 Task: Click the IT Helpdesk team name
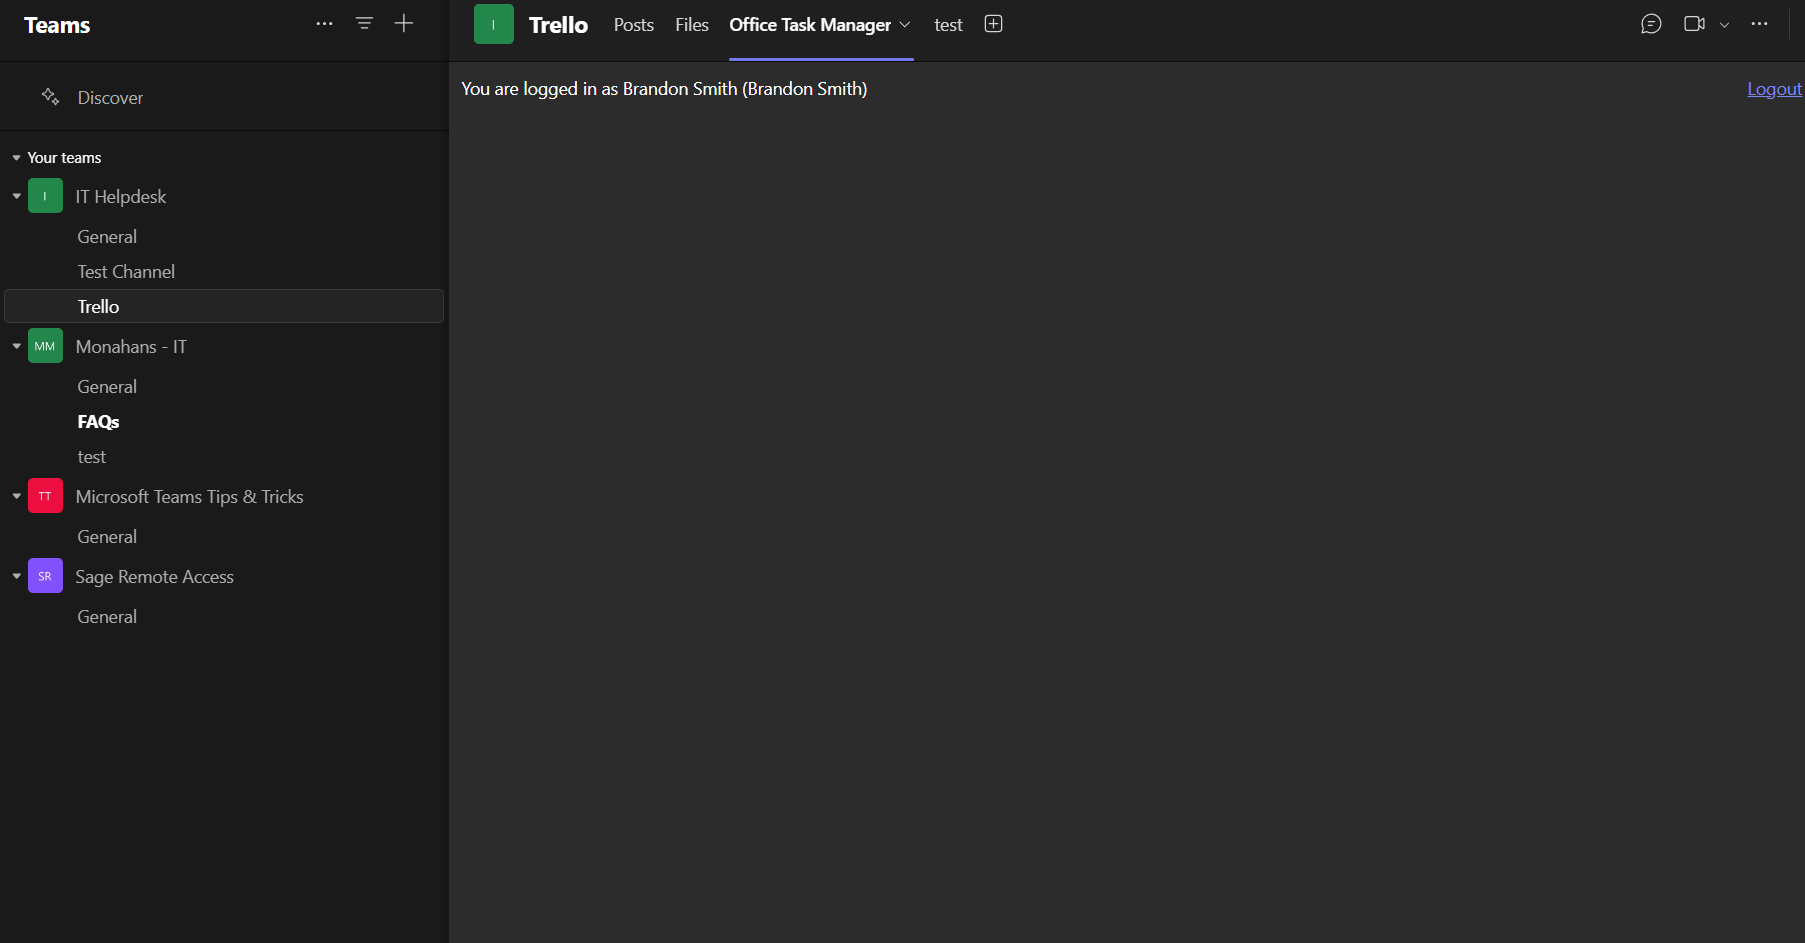pos(121,197)
